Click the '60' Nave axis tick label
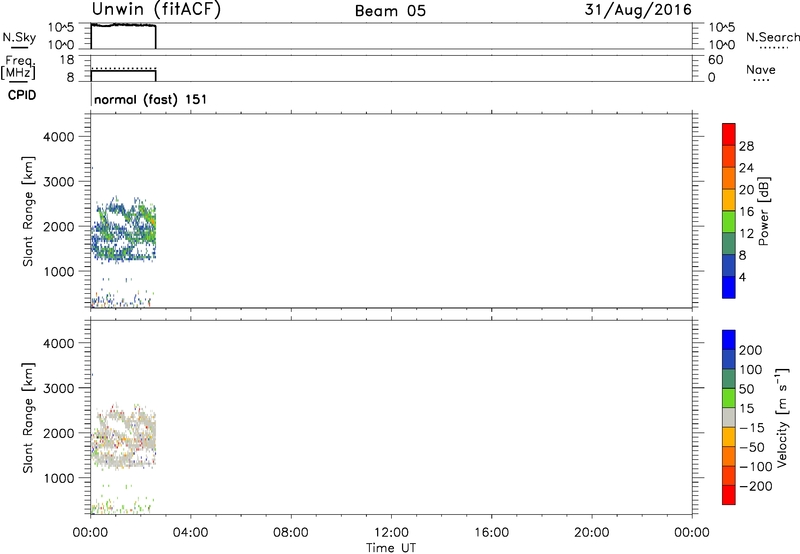Viewport: 800px width, 554px height. tap(715, 60)
